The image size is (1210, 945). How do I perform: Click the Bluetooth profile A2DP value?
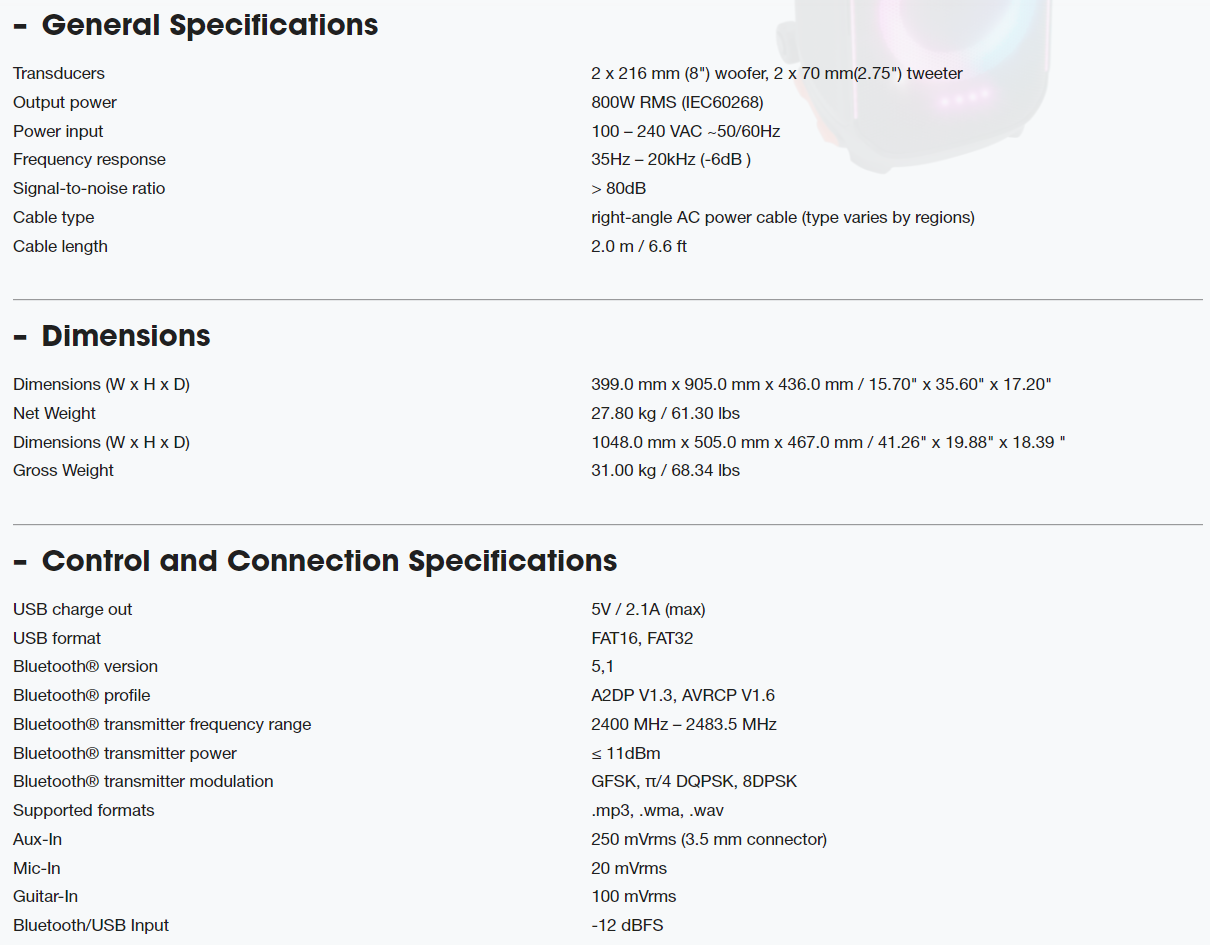(683, 695)
